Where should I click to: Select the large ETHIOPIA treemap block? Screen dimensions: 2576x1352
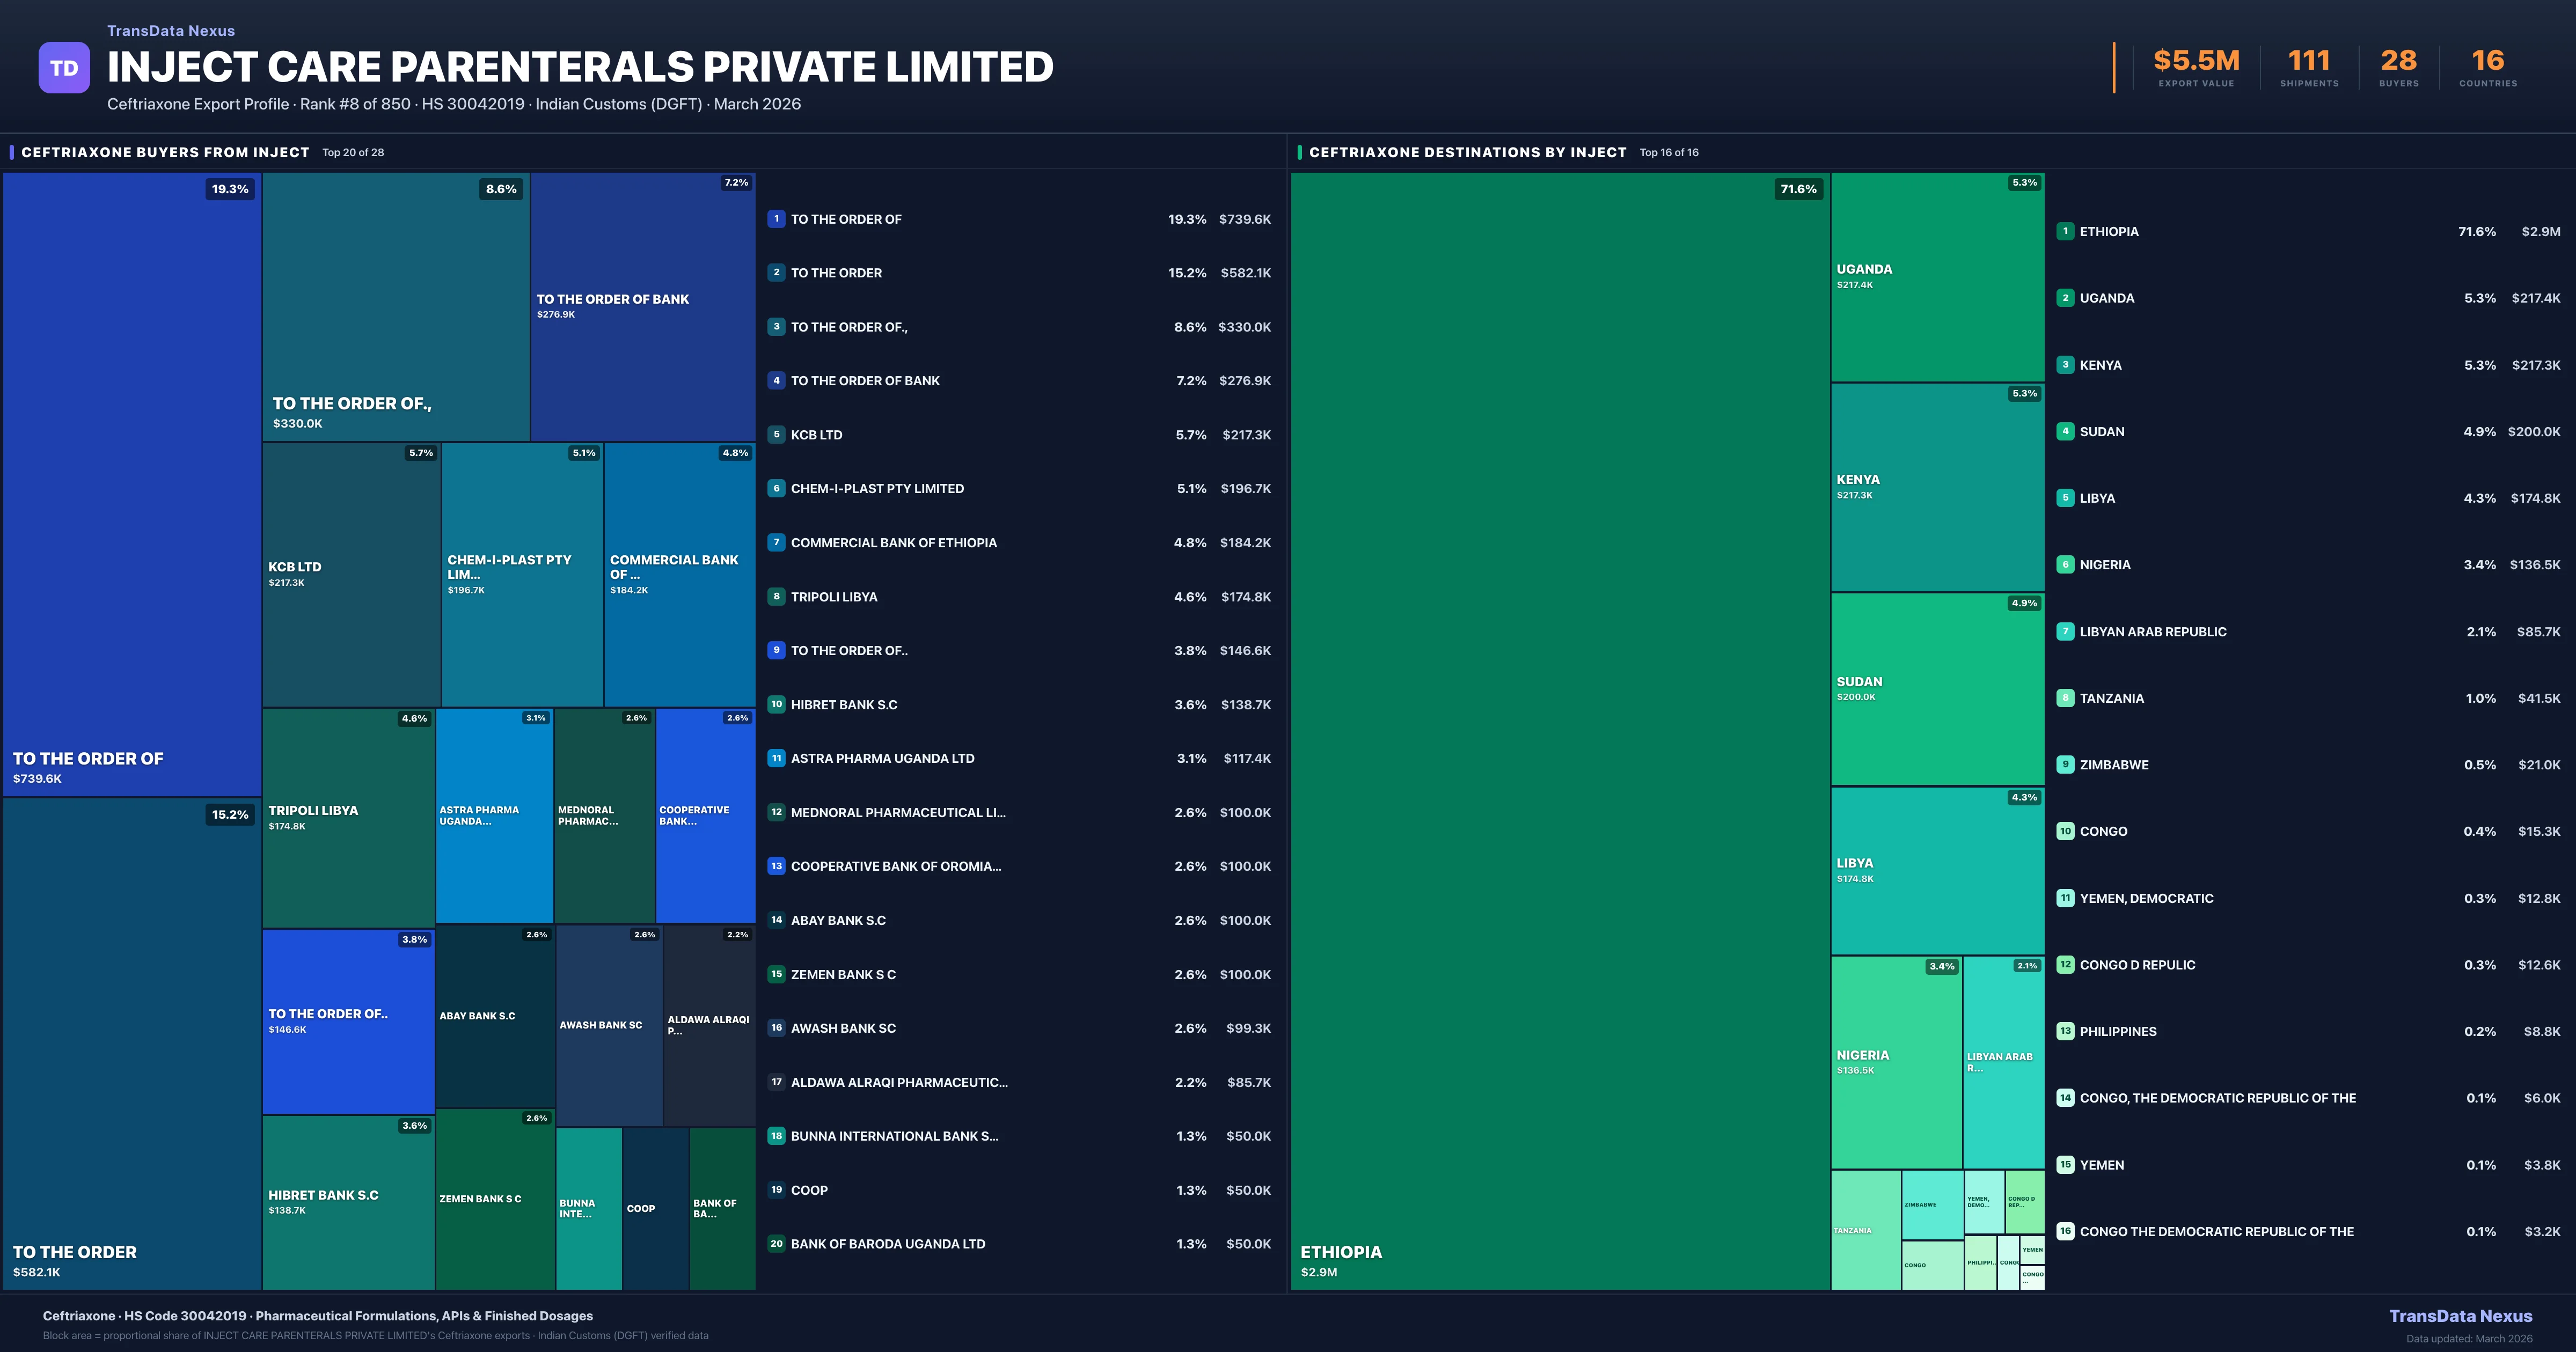click(1560, 730)
